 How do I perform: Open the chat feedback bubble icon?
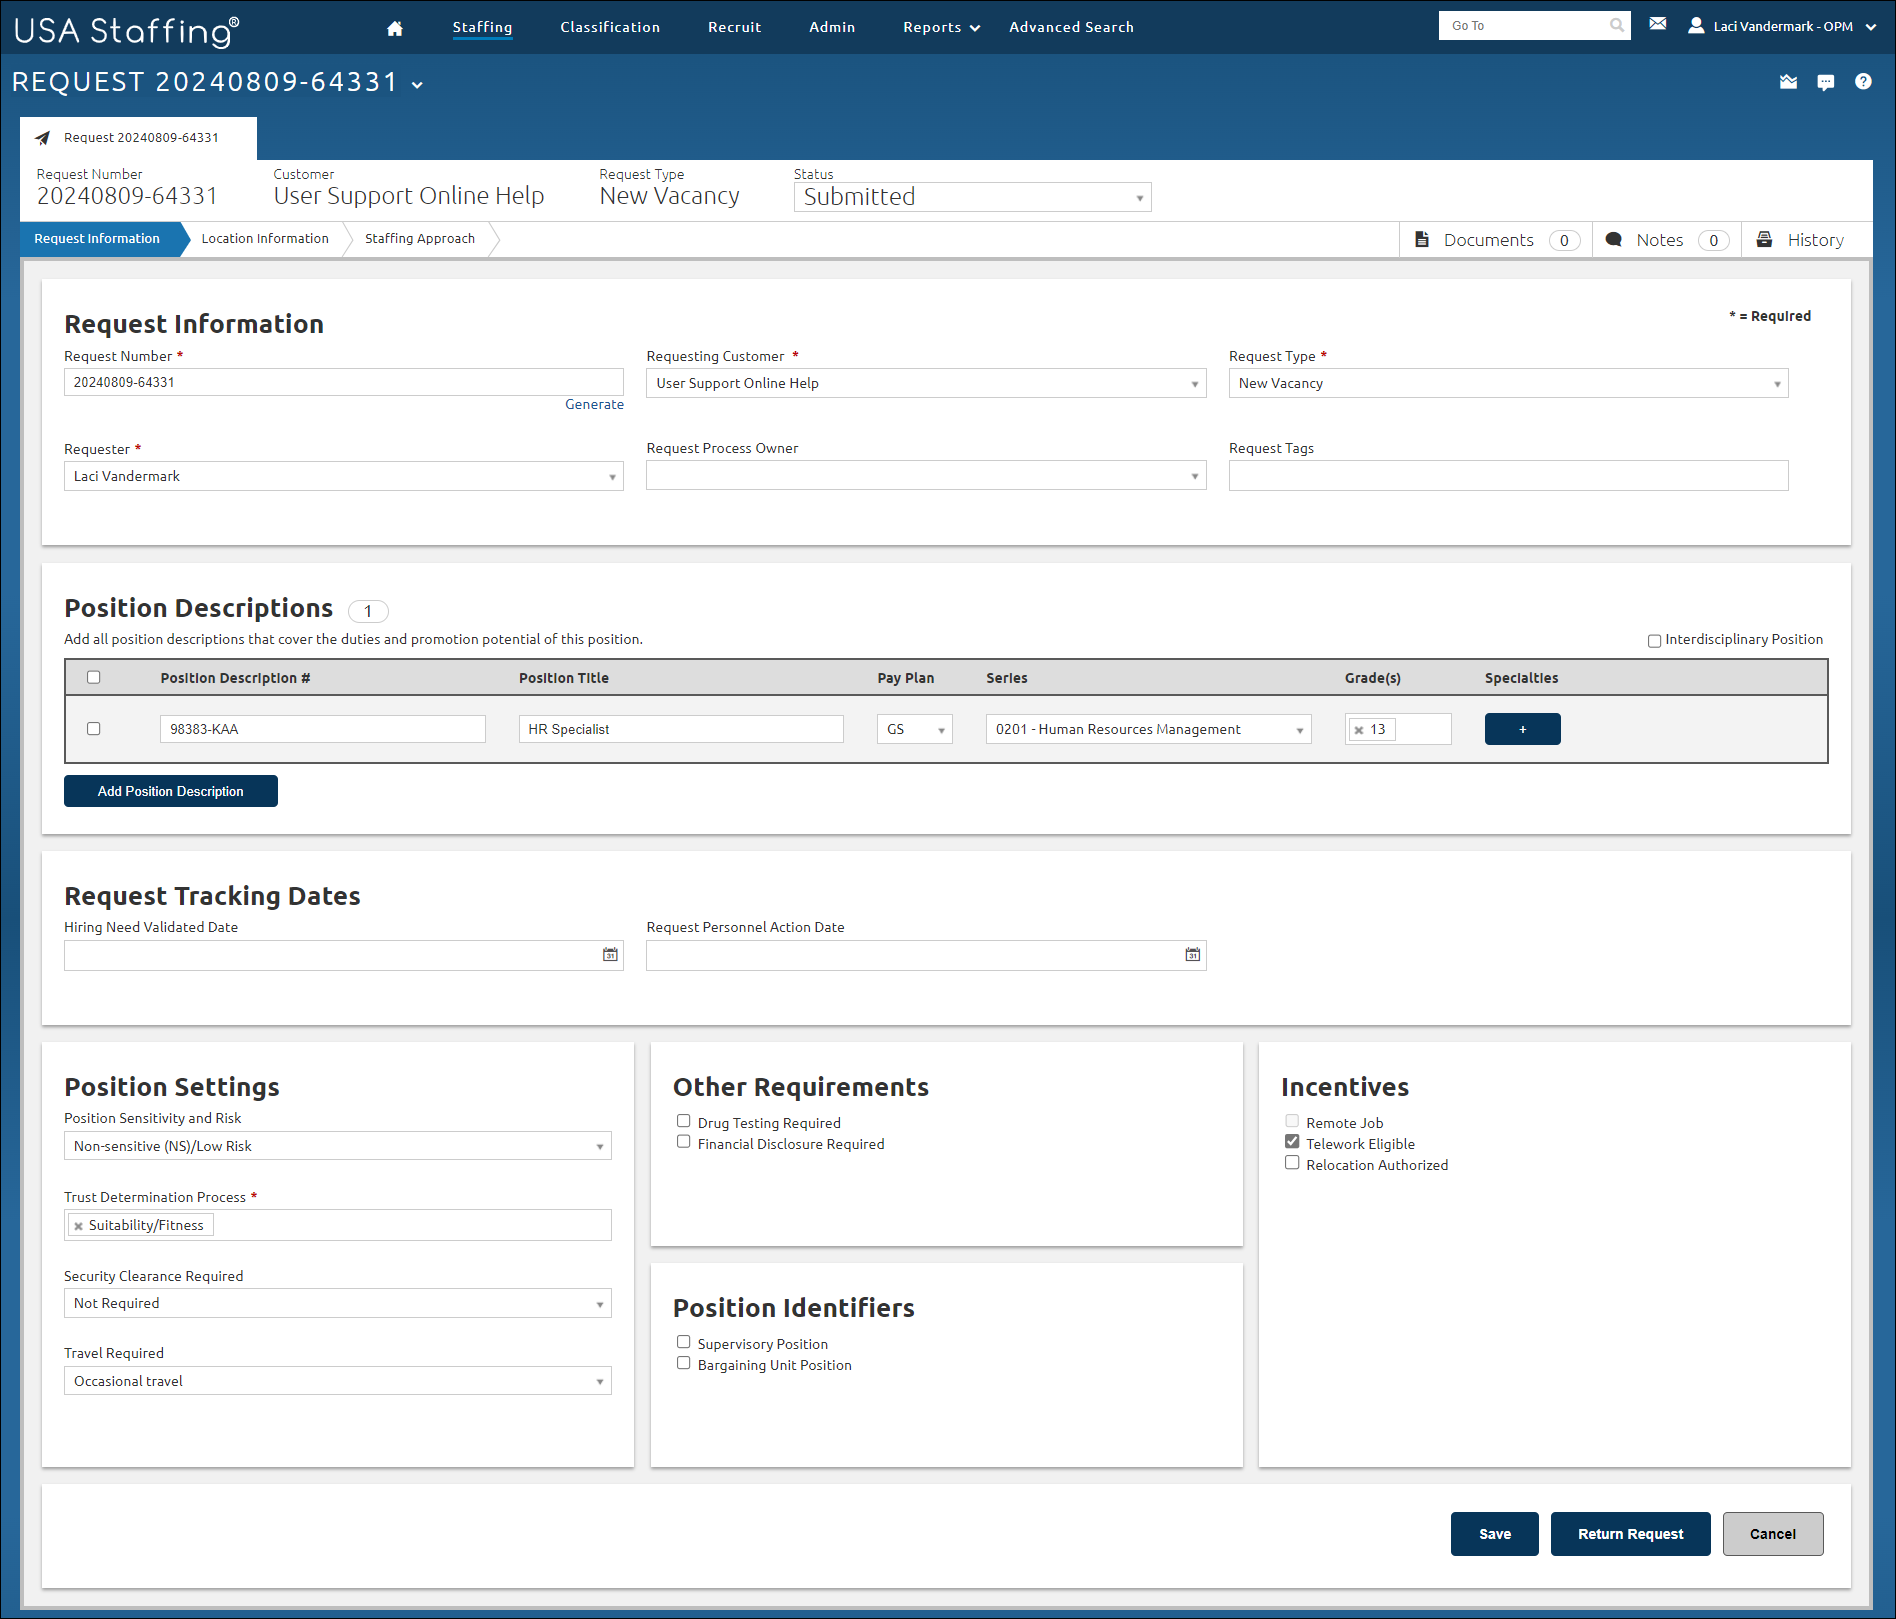coord(1826,82)
